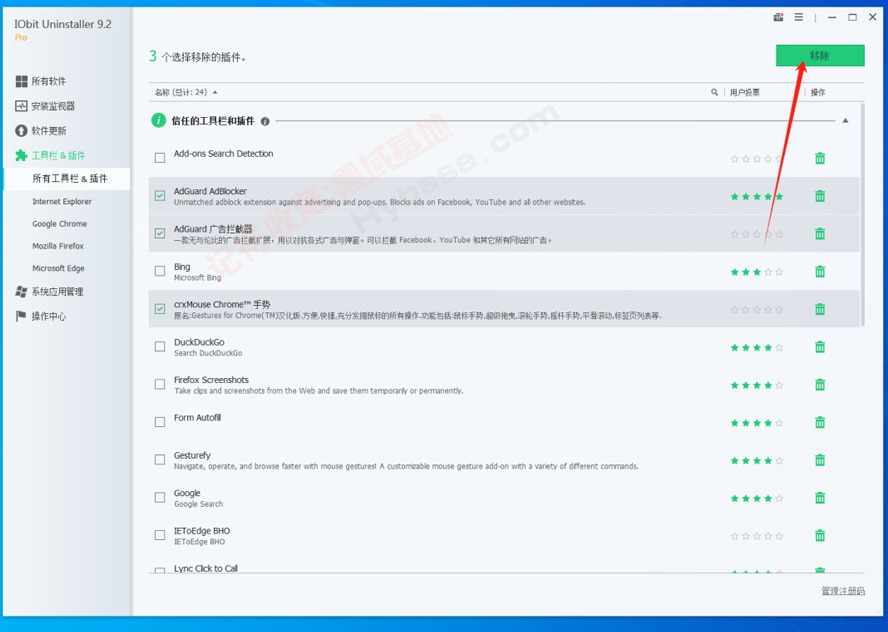Click trash icon for IEToEdge BHO
Image resolution: width=888 pixels, height=632 pixels.
click(x=820, y=536)
